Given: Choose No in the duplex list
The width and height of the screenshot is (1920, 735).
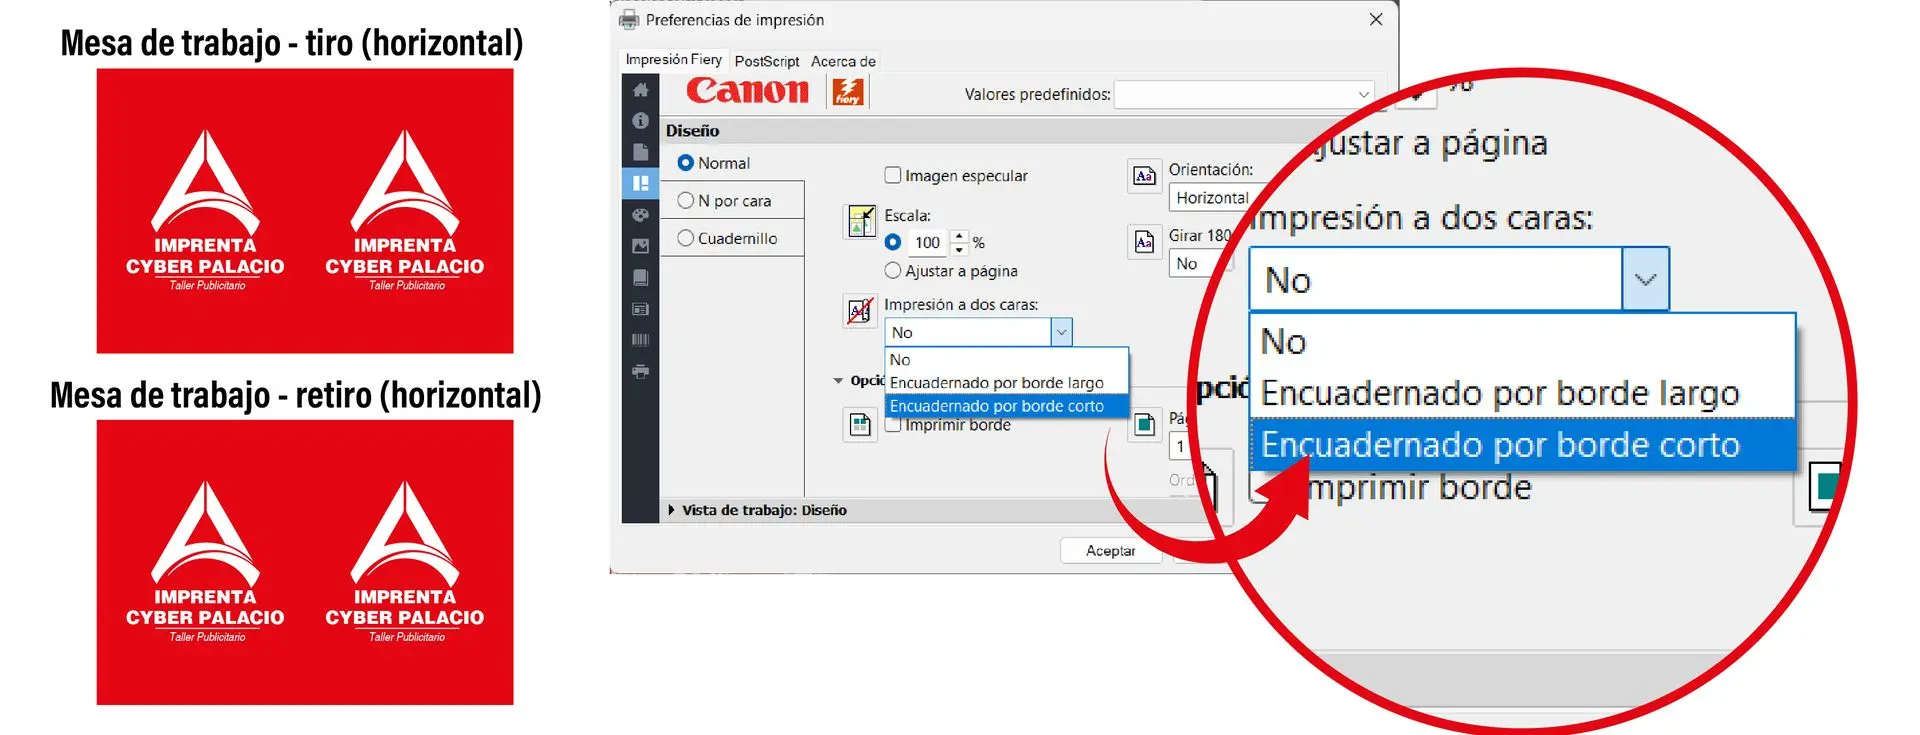Looking at the screenshot, I should pyautogui.click(x=1007, y=360).
